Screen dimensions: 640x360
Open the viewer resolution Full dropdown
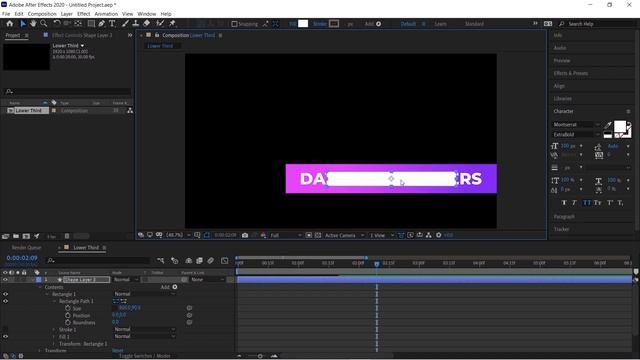pyautogui.click(x=286, y=235)
